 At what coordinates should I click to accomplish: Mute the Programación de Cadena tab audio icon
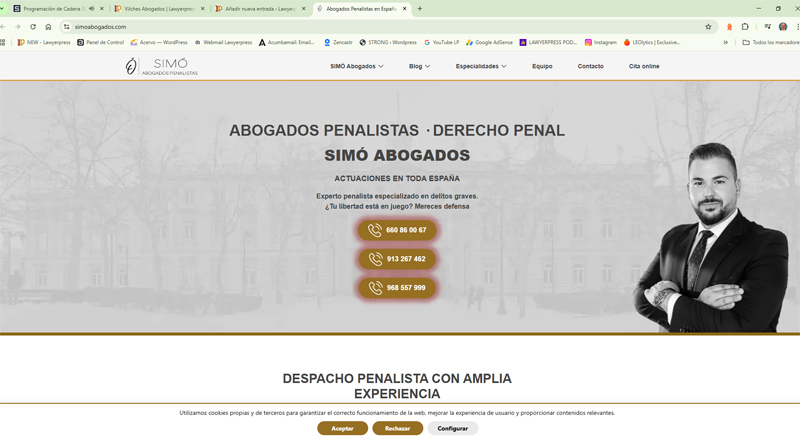pyautogui.click(x=91, y=9)
